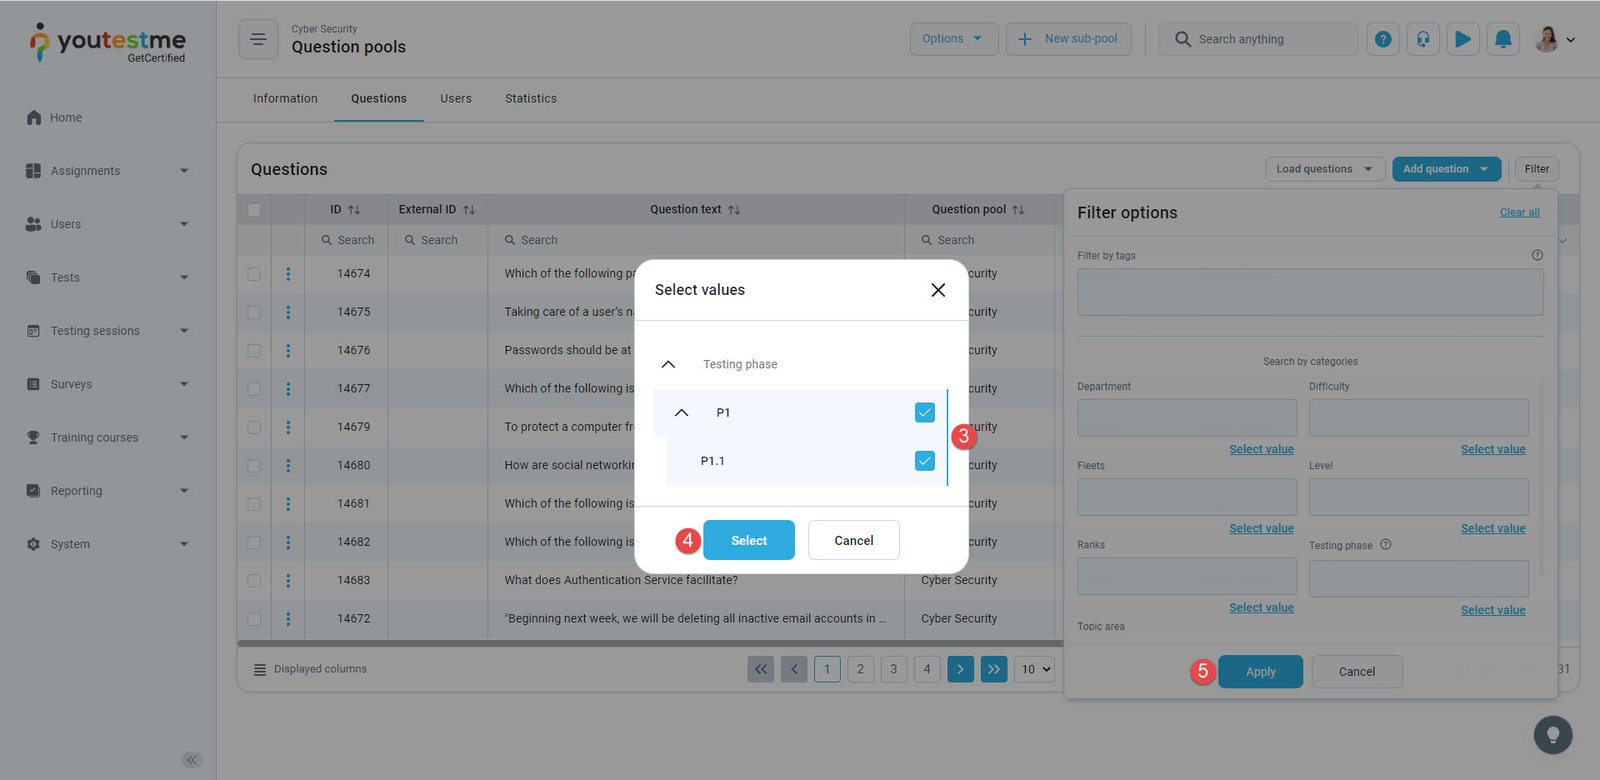This screenshot has height=780, width=1600.
Task: Tick the checkbox for question 14683 row
Action: click(254, 581)
